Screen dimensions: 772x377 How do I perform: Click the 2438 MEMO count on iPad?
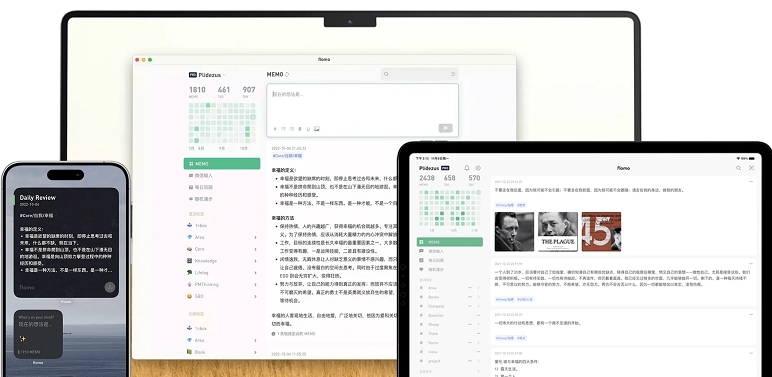pyautogui.click(x=427, y=180)
